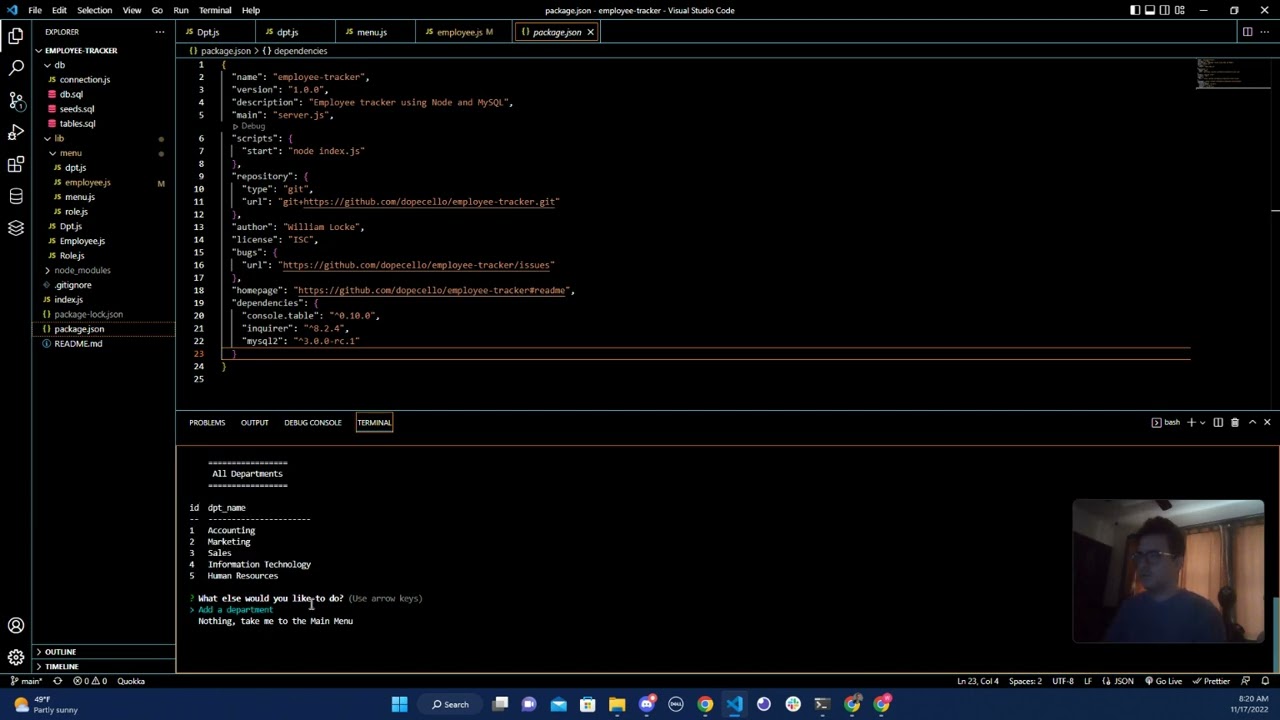
Task: Click Quokka in status bar
Action: pos(131,681)
